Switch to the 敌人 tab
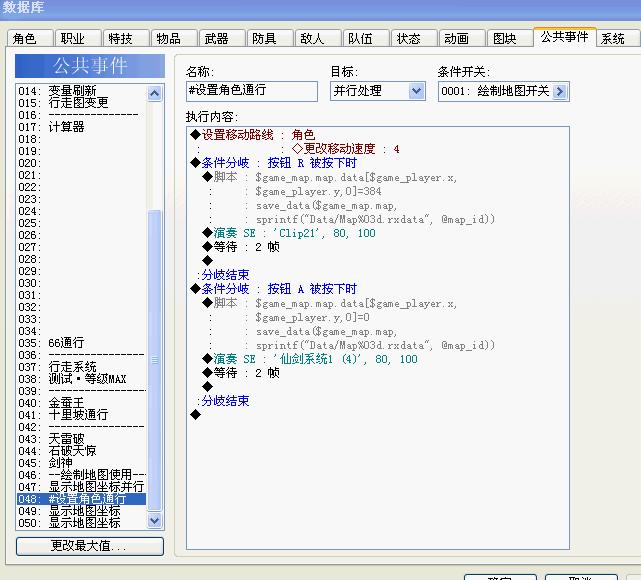This screenshot has width=641, height=580. [x=318, y=38]
